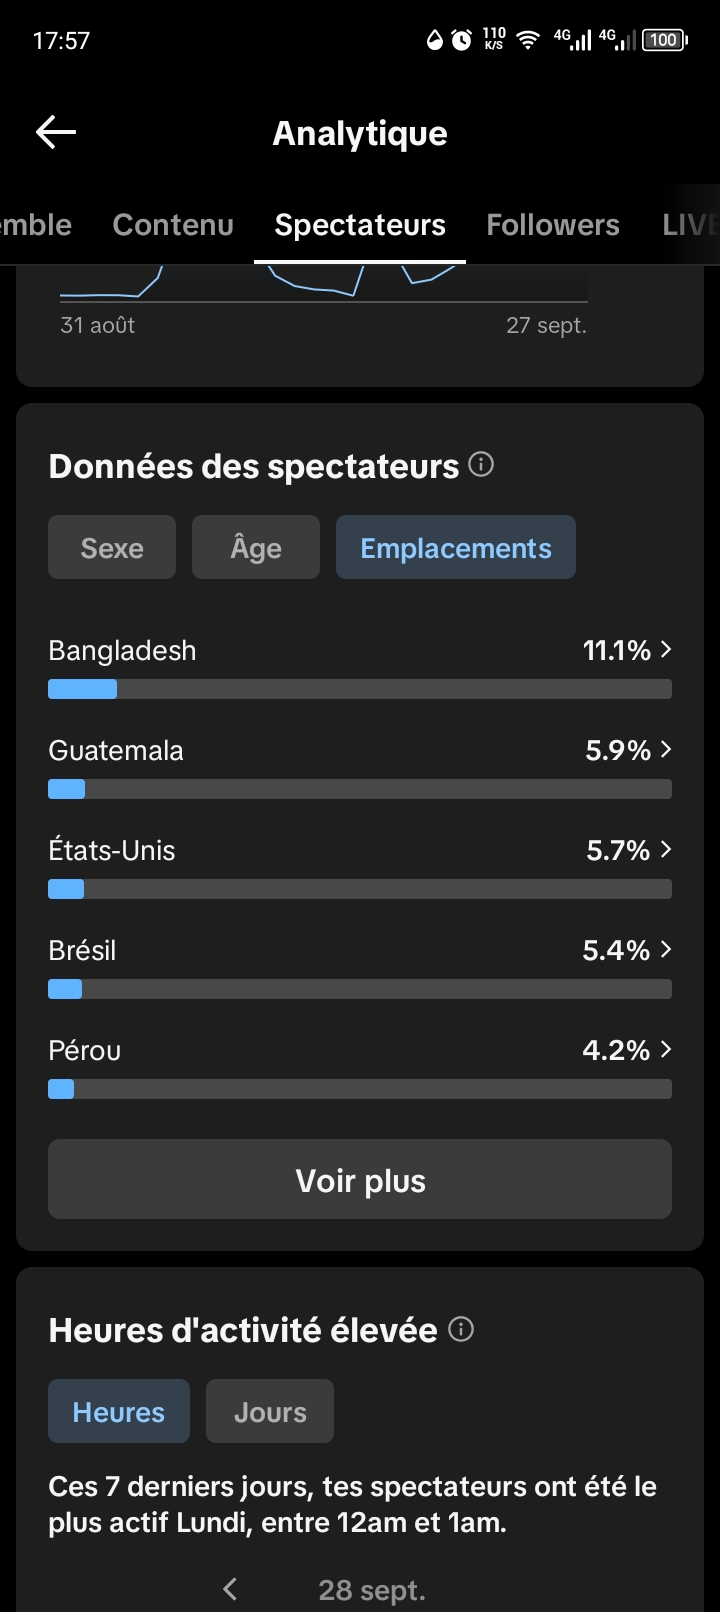Tap the Voir plus button
This screenshot has width=720, height=1612.
[x=360, y=1179]
